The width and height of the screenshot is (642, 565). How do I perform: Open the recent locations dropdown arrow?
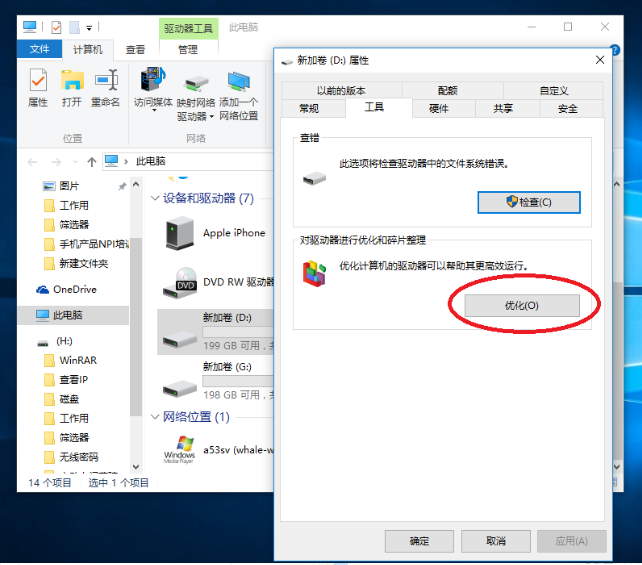pos(75,162)
